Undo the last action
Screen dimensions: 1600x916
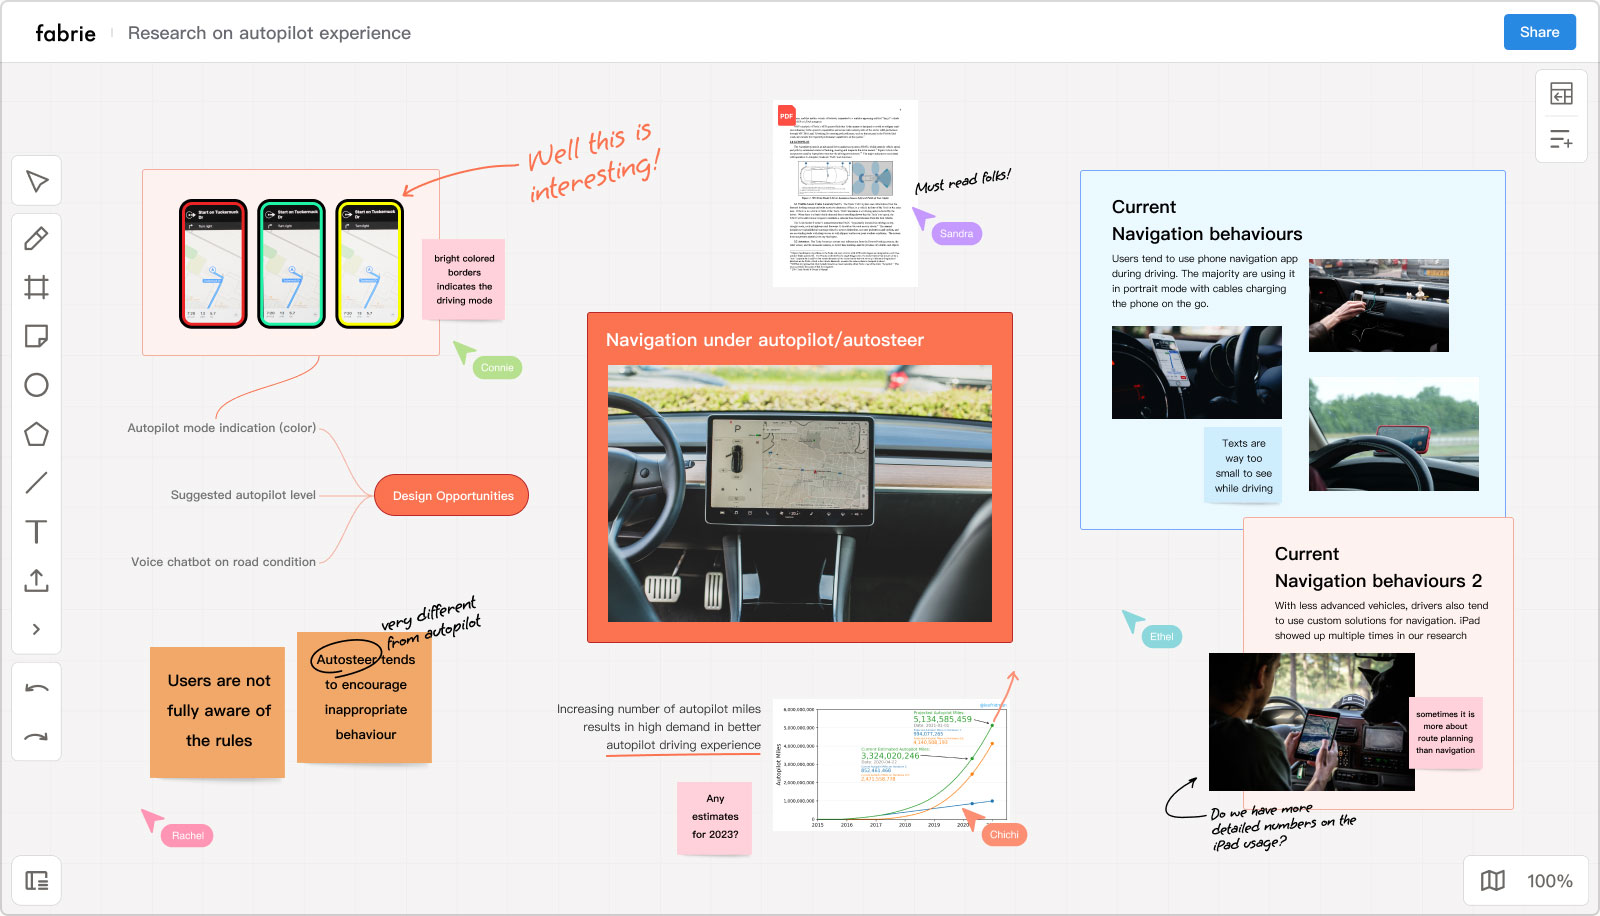(x=37, y=688)
